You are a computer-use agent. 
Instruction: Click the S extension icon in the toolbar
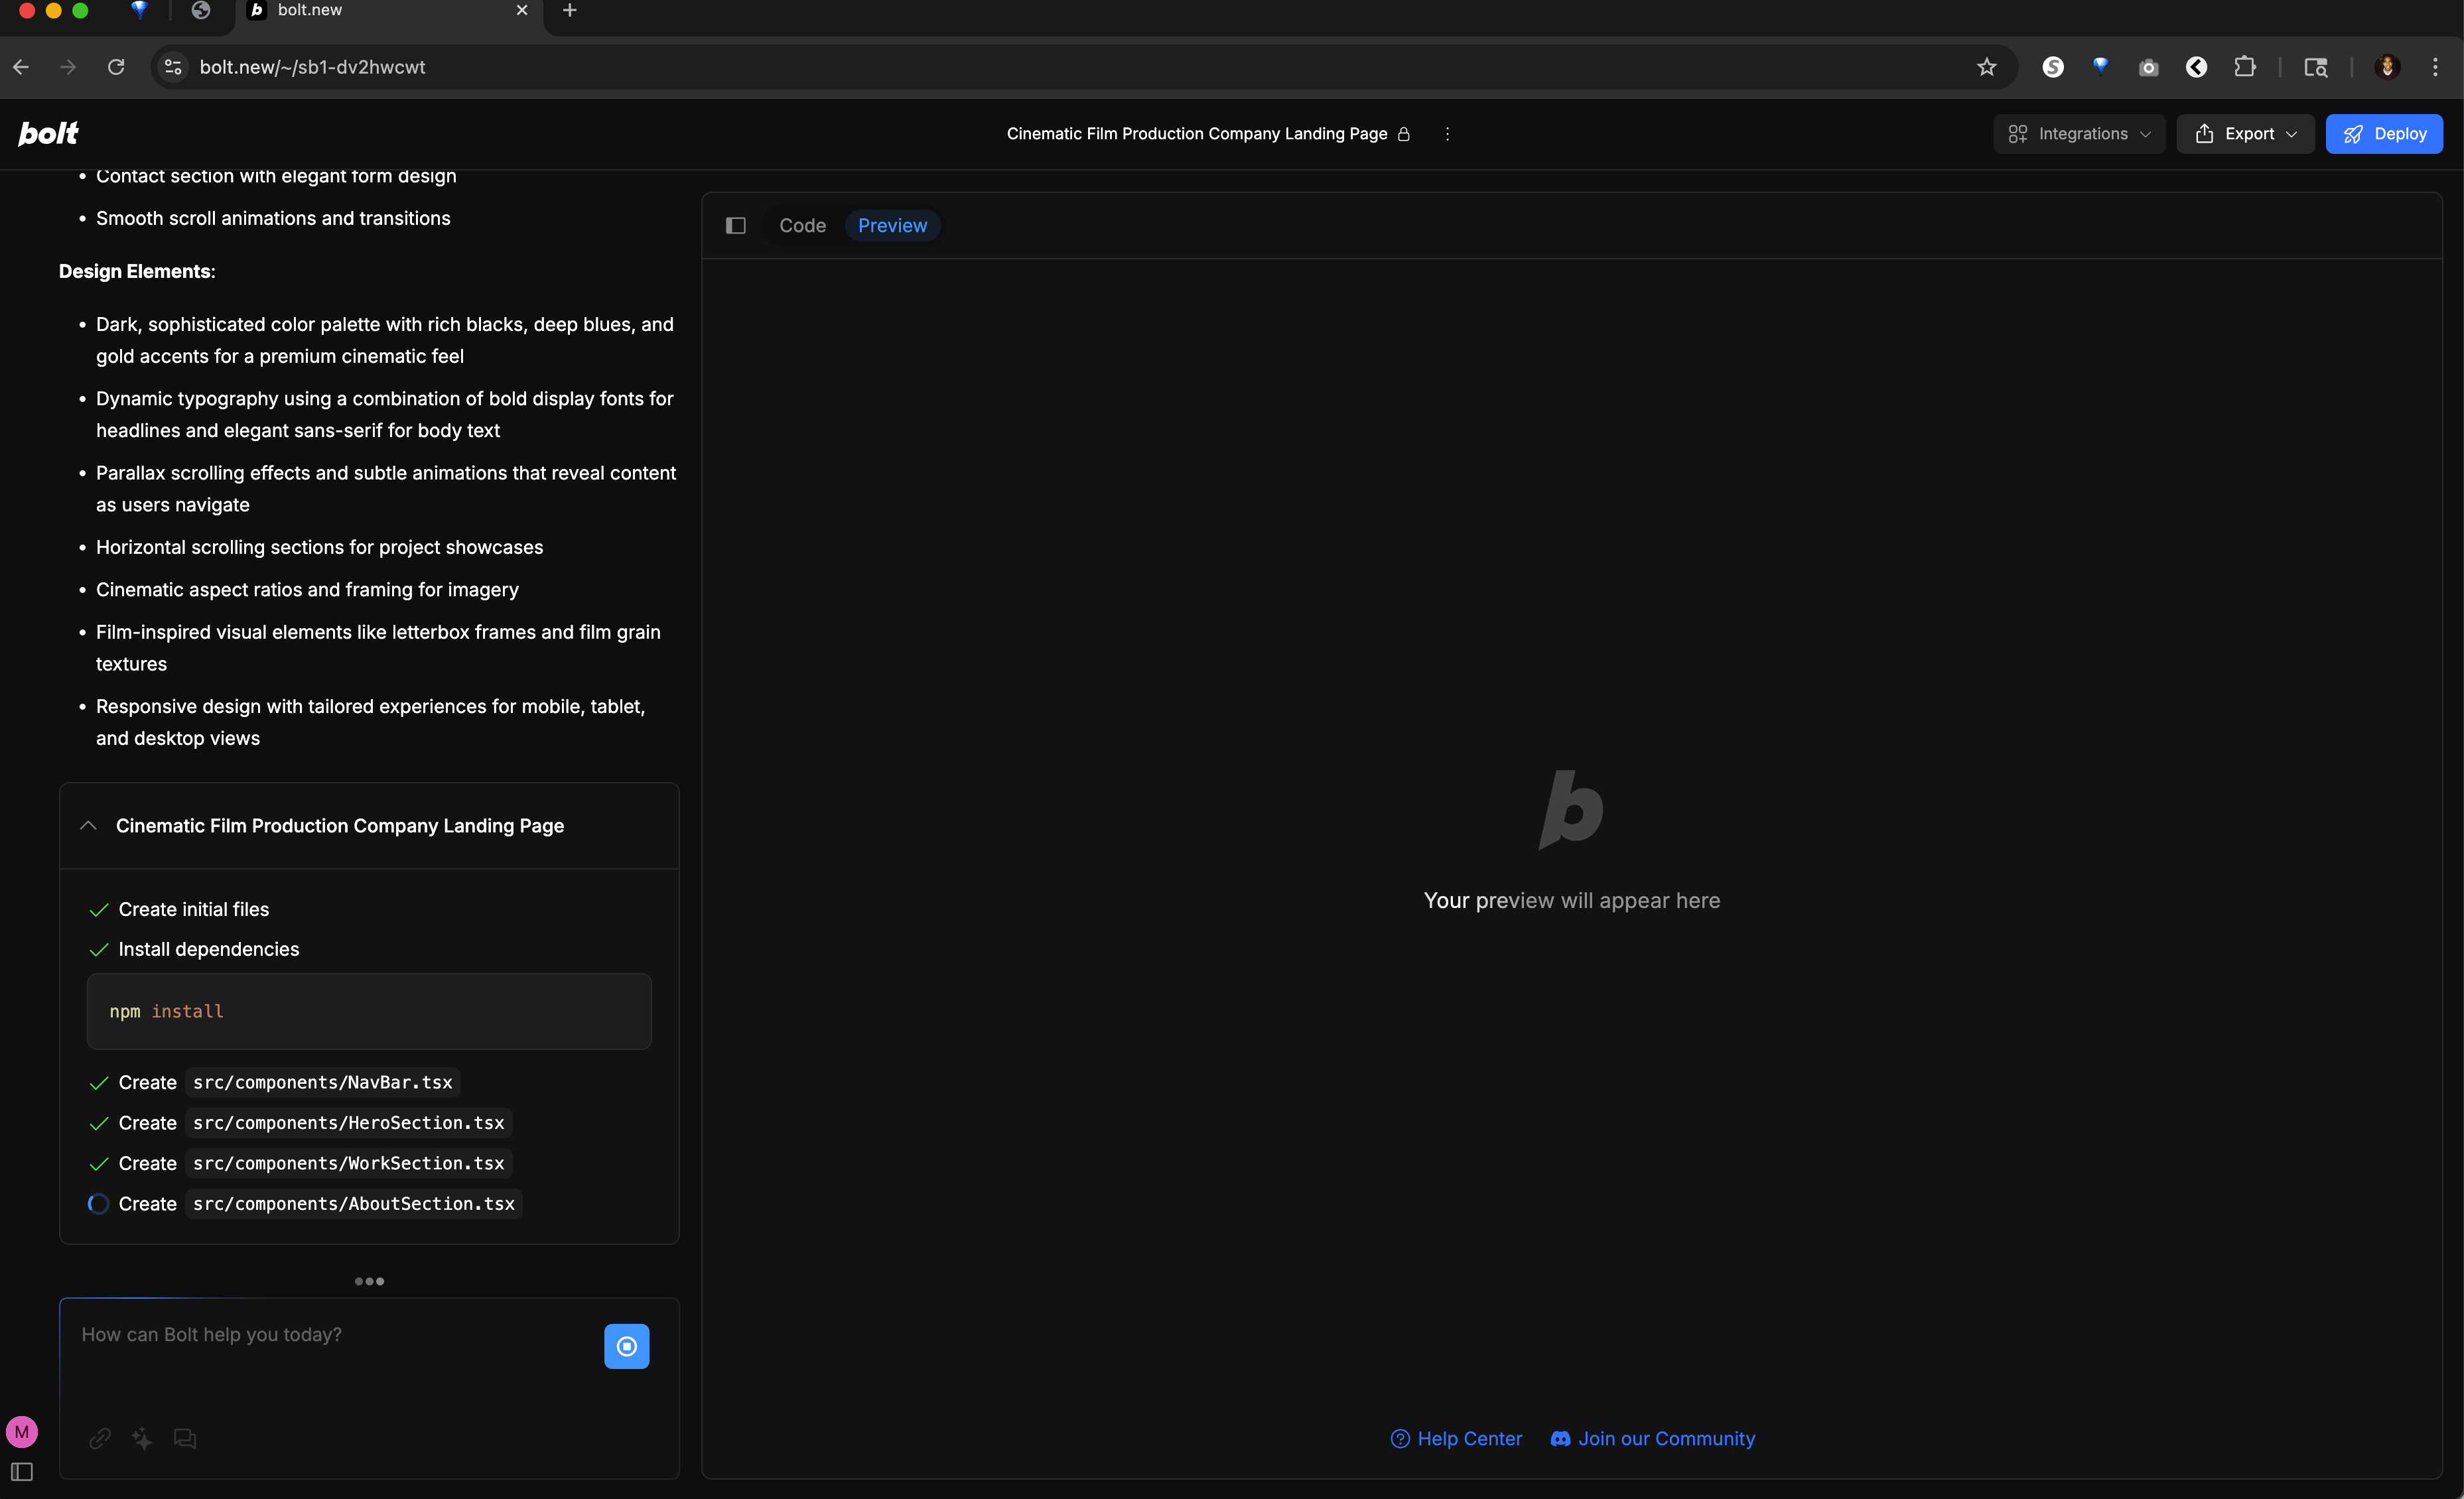coord(2053,67)
